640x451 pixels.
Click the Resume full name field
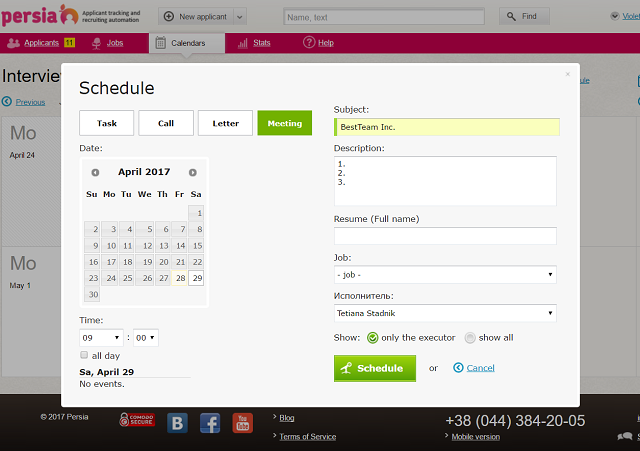[445, 236]
